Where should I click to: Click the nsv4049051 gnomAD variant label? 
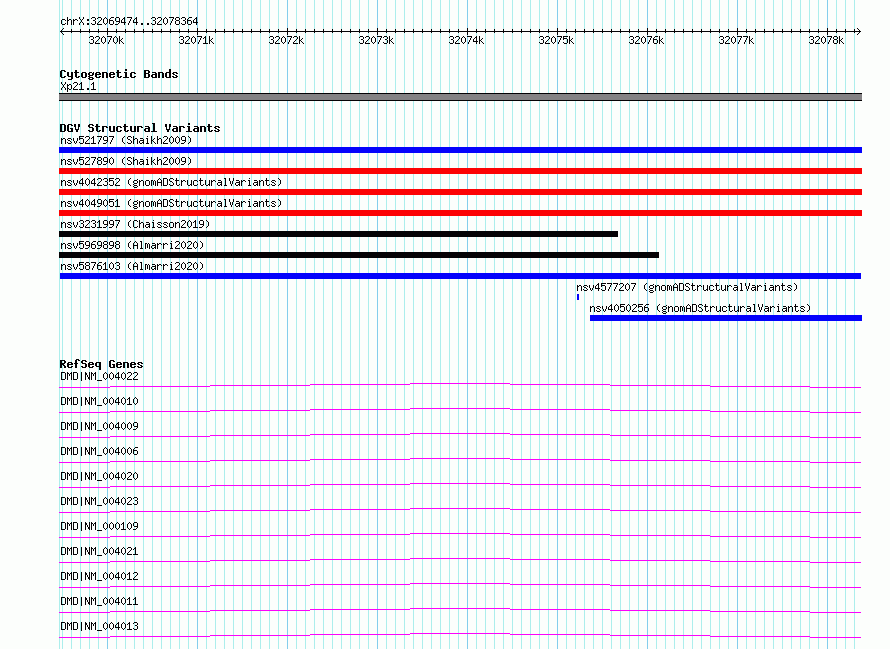tap(171, 203)
